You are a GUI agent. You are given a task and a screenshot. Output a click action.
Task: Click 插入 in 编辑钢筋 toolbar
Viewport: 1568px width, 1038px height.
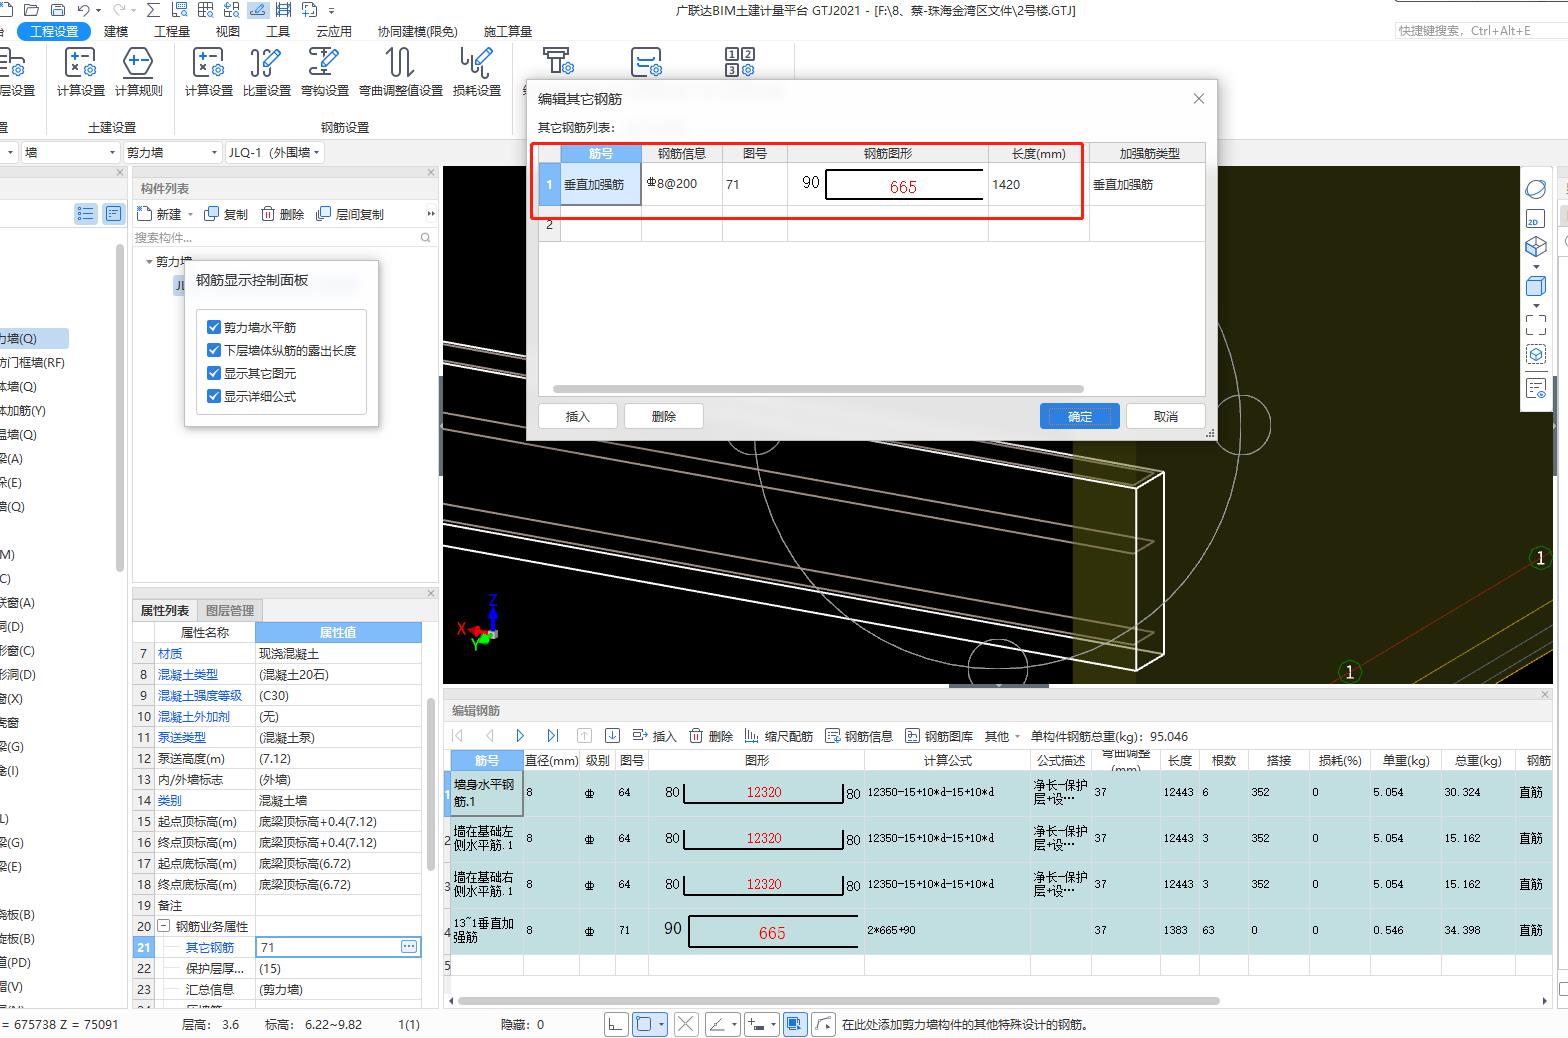tap(655, 736)
